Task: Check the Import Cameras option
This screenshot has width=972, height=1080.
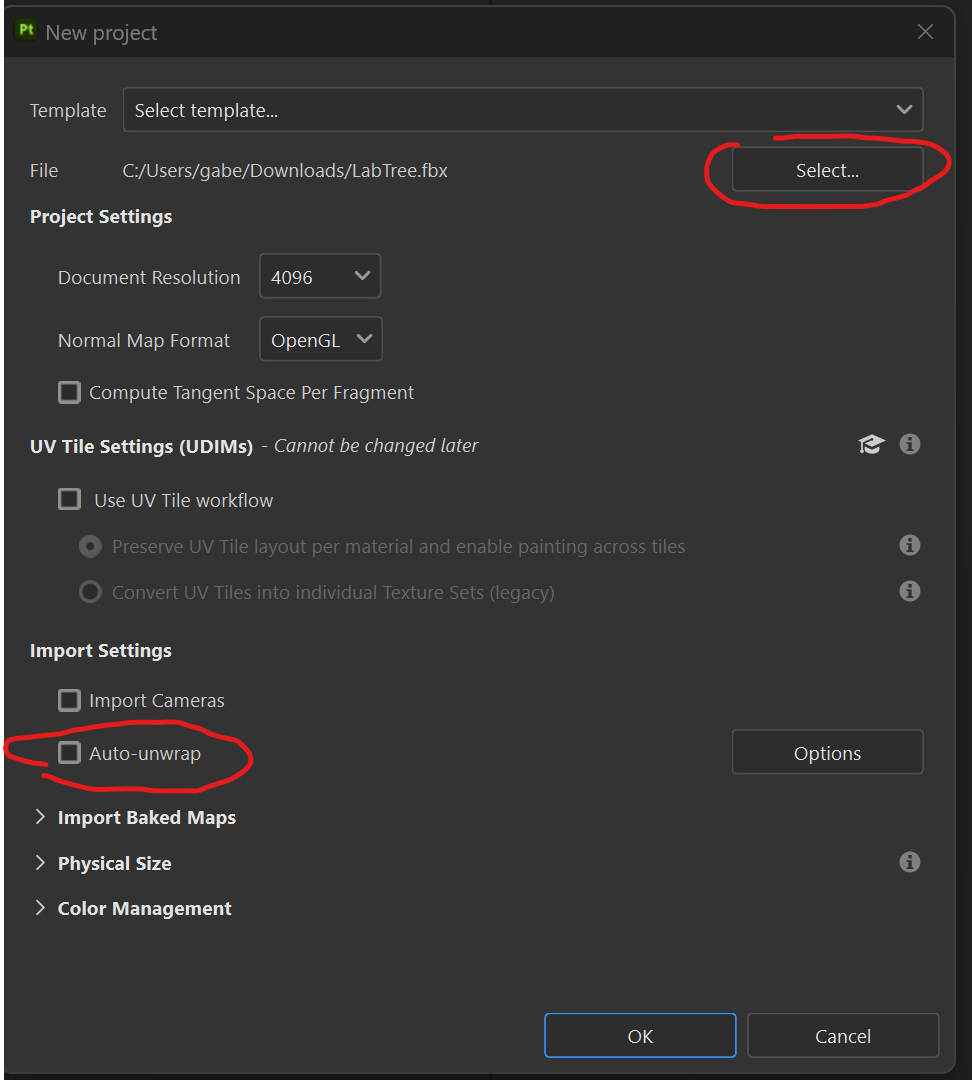Action: pos(70,700)
